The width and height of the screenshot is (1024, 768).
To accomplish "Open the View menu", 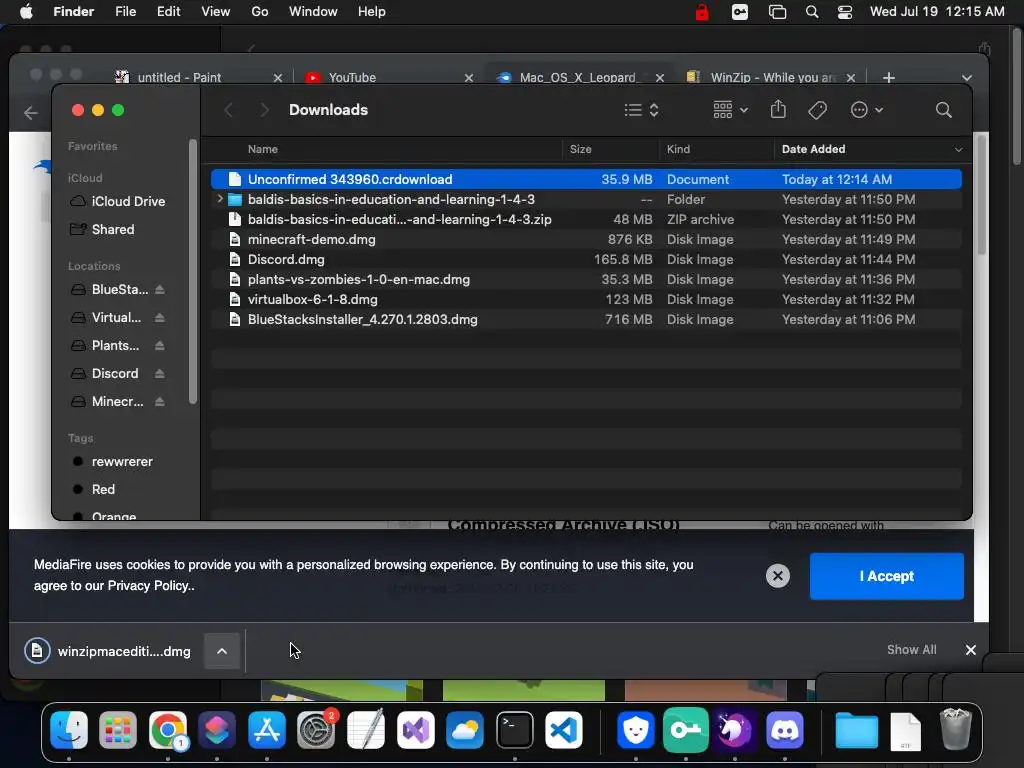I will (x=216, y=12).
